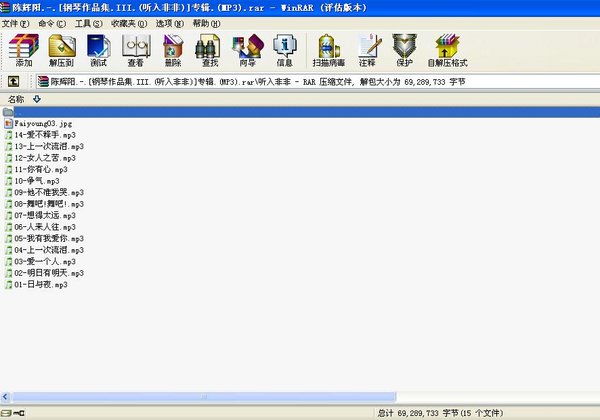
Task: Click the status bar total 69,289,733 字节
Action: pyautogui.click(x=418, y=413)
